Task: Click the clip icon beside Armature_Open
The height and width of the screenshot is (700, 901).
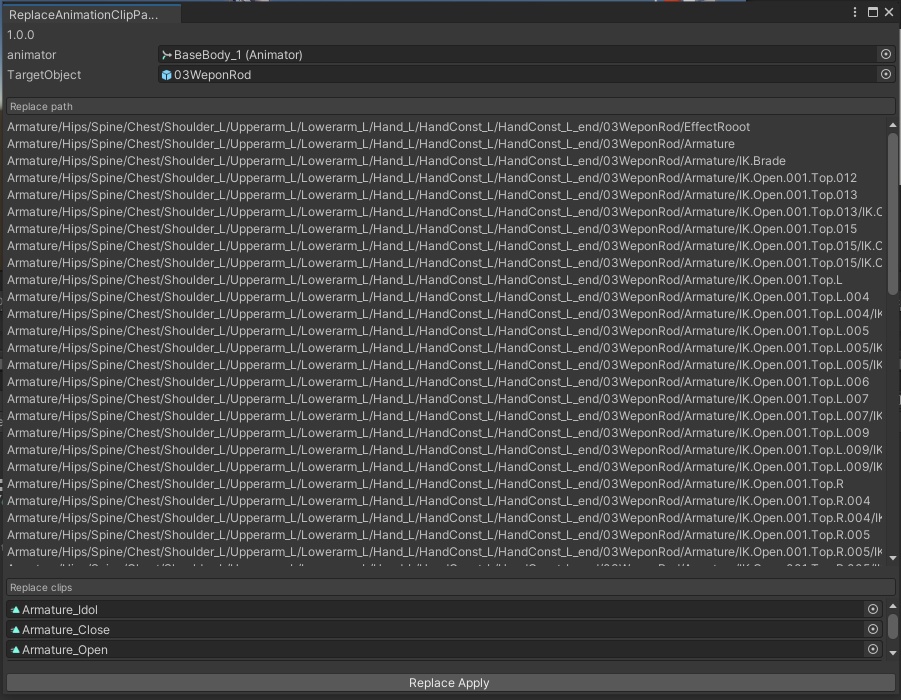Action: coord(14,649)
